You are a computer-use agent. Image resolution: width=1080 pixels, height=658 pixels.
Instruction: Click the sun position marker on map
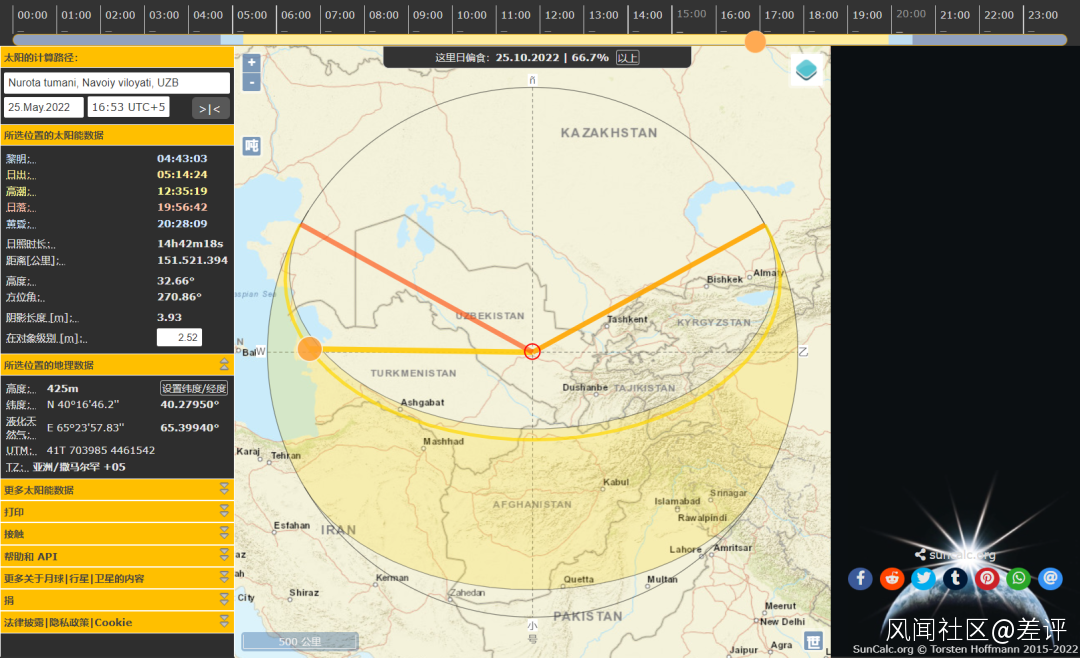tap(310, 349)
